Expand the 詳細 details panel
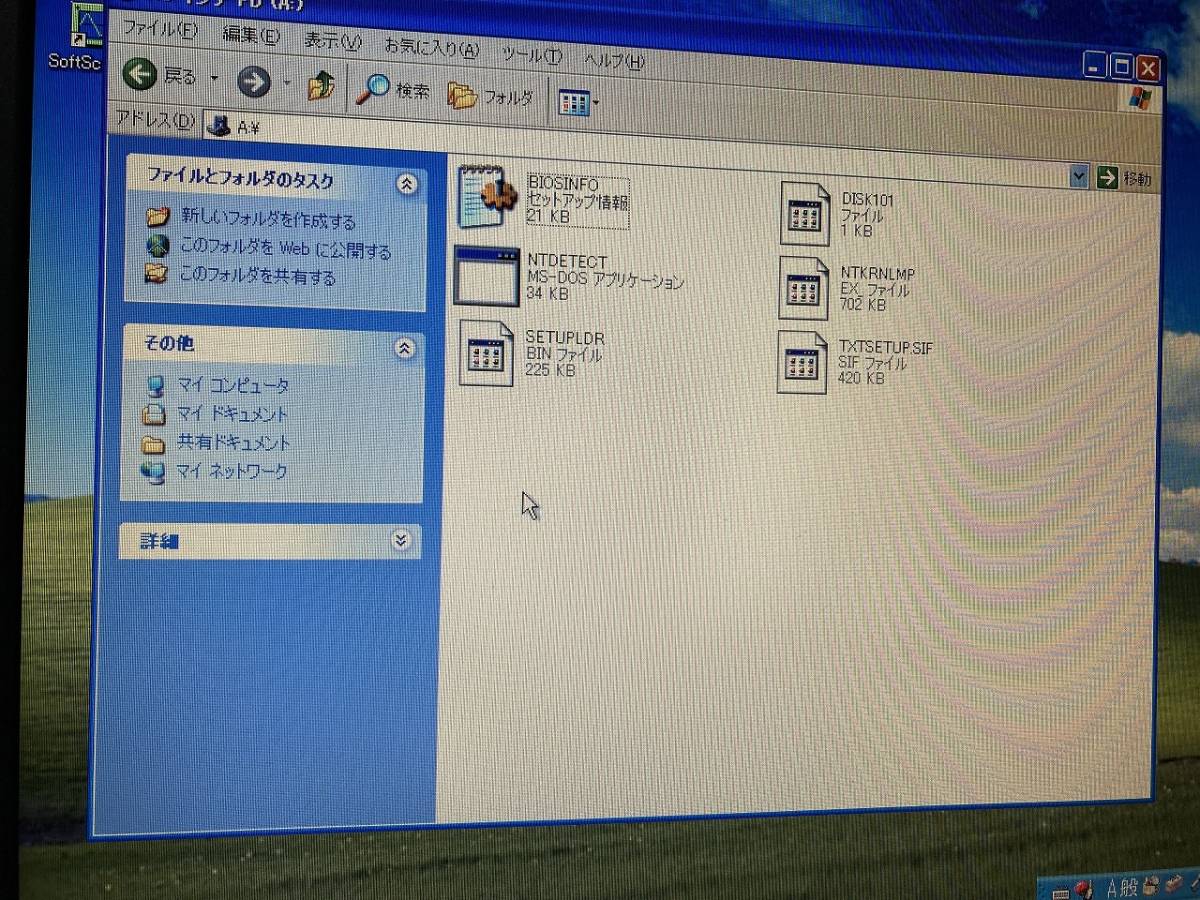The image size is (1200, 900). coord(401,540)
